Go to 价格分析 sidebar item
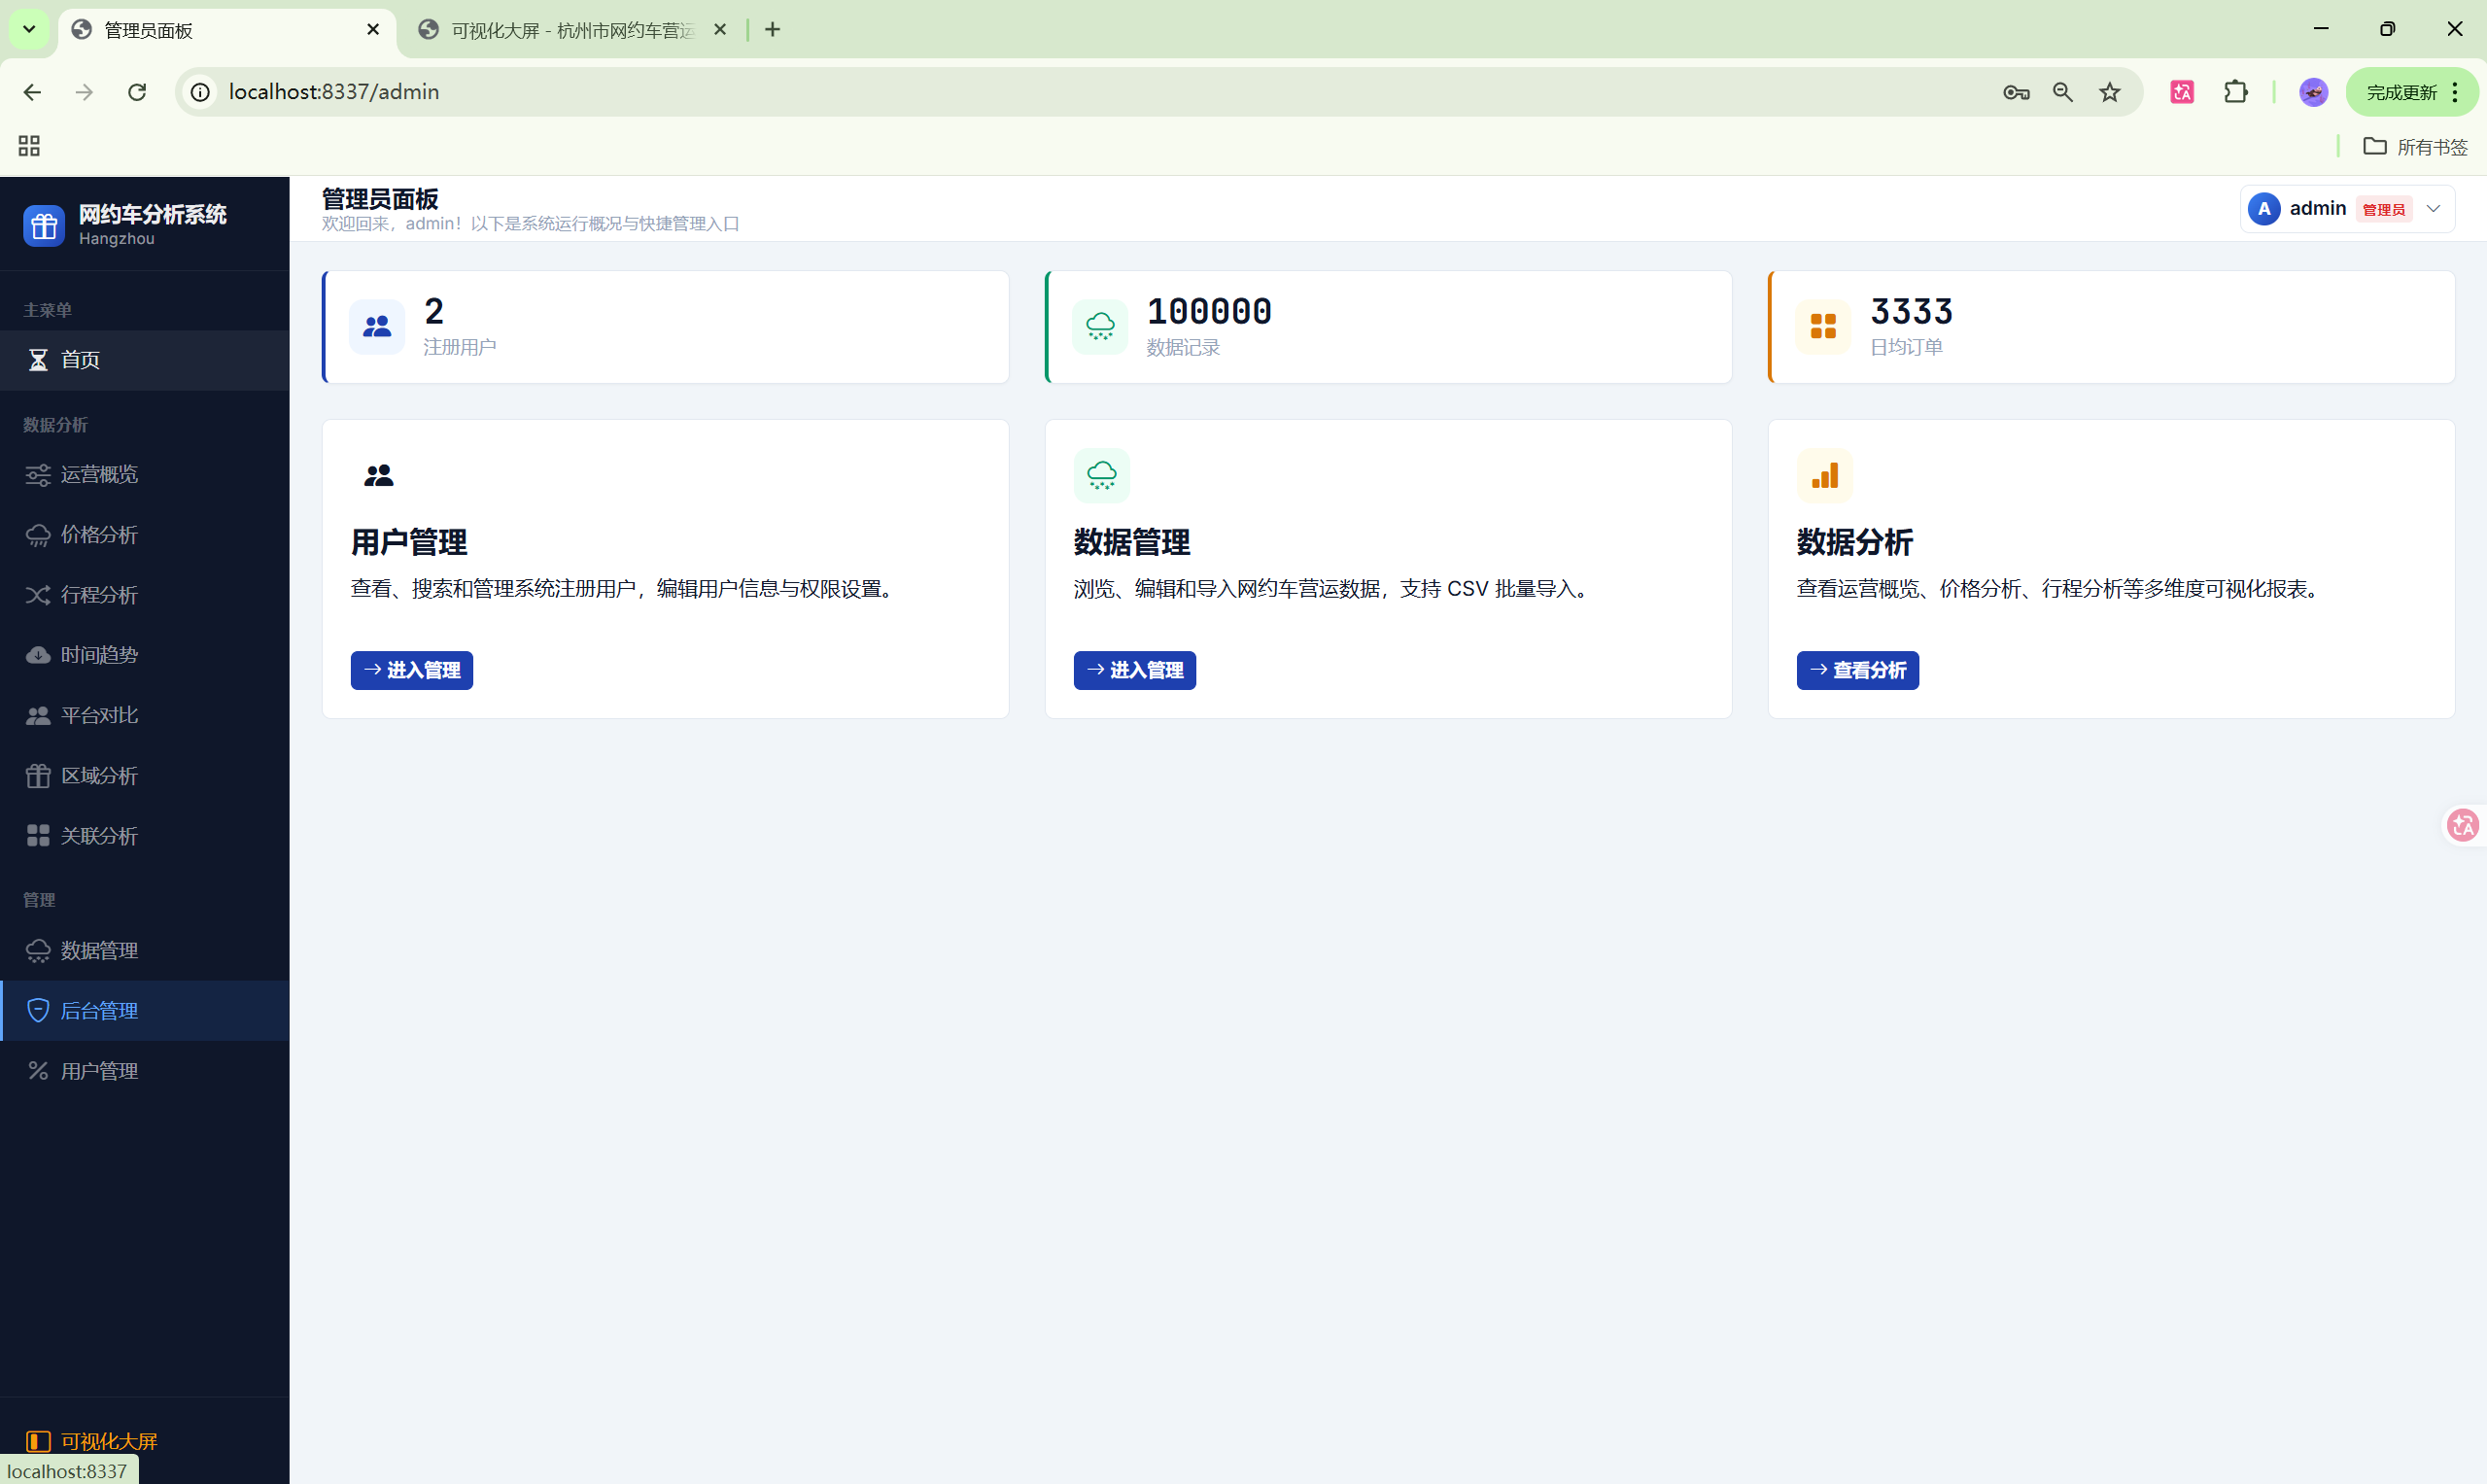Viewport: 2487px width, 1484px height. (99, 535)
